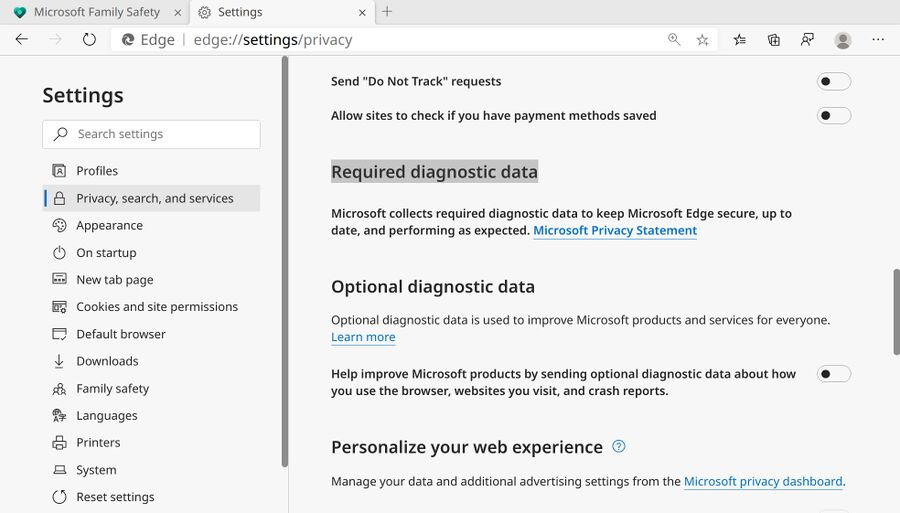The height and width of the screenshot is (513, 900).
Task: Toggle allow sites to check payment methods
Action: pos(833,116)
